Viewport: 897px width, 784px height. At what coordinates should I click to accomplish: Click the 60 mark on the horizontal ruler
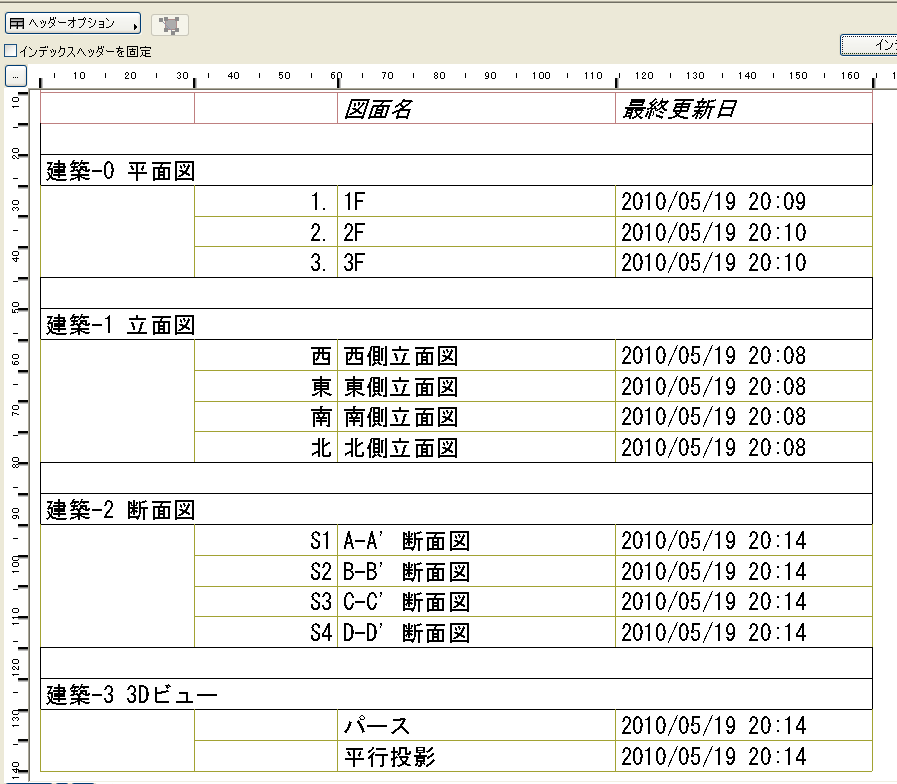(336, 74)
